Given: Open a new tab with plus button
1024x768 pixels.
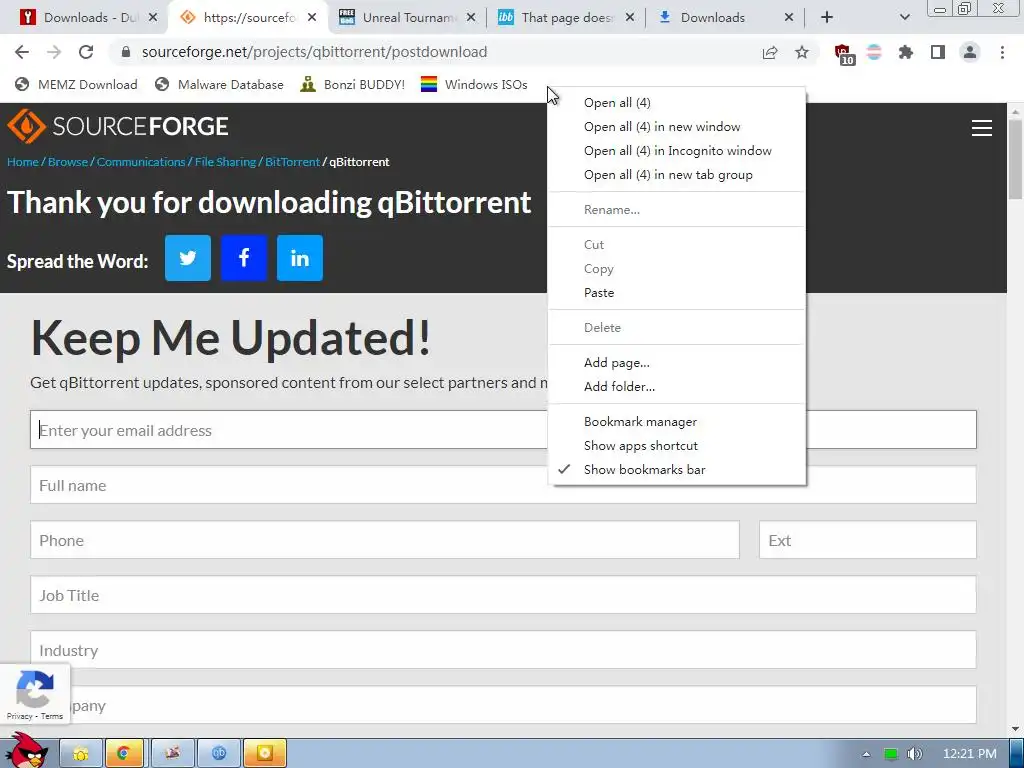Looking at the screenshot, I should point(827,18).
